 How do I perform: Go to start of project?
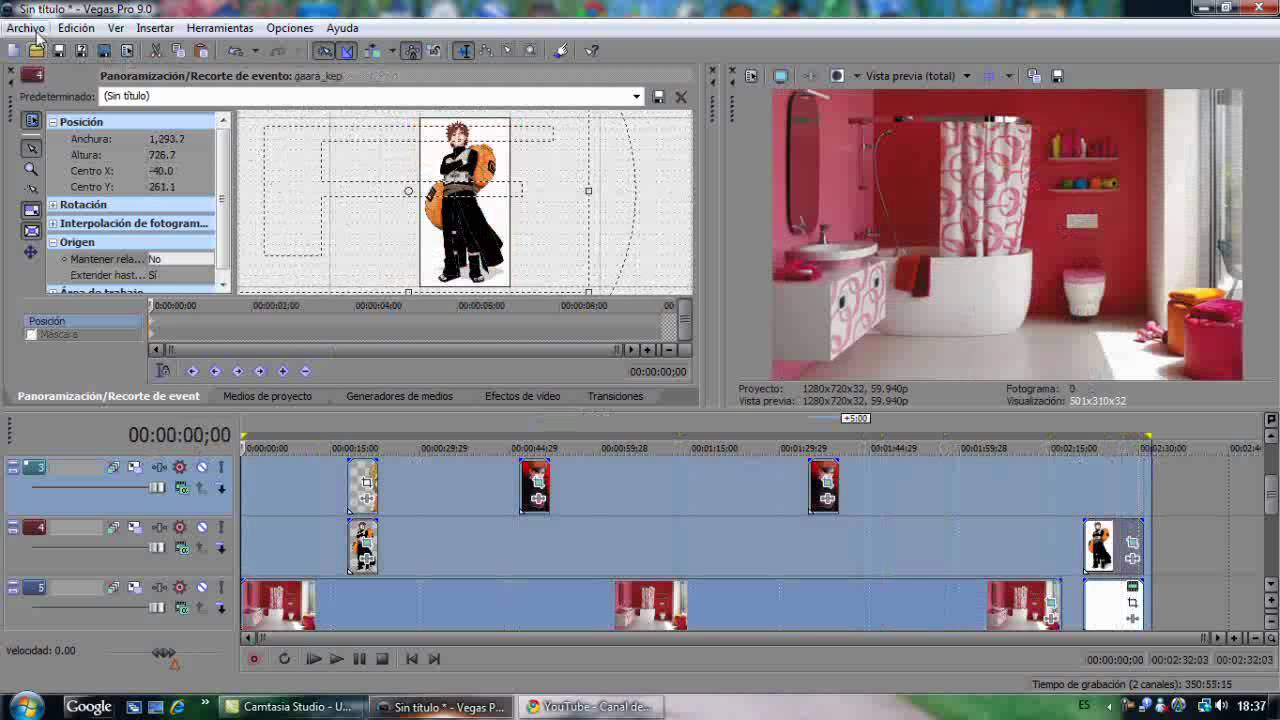tap(411, 659)
